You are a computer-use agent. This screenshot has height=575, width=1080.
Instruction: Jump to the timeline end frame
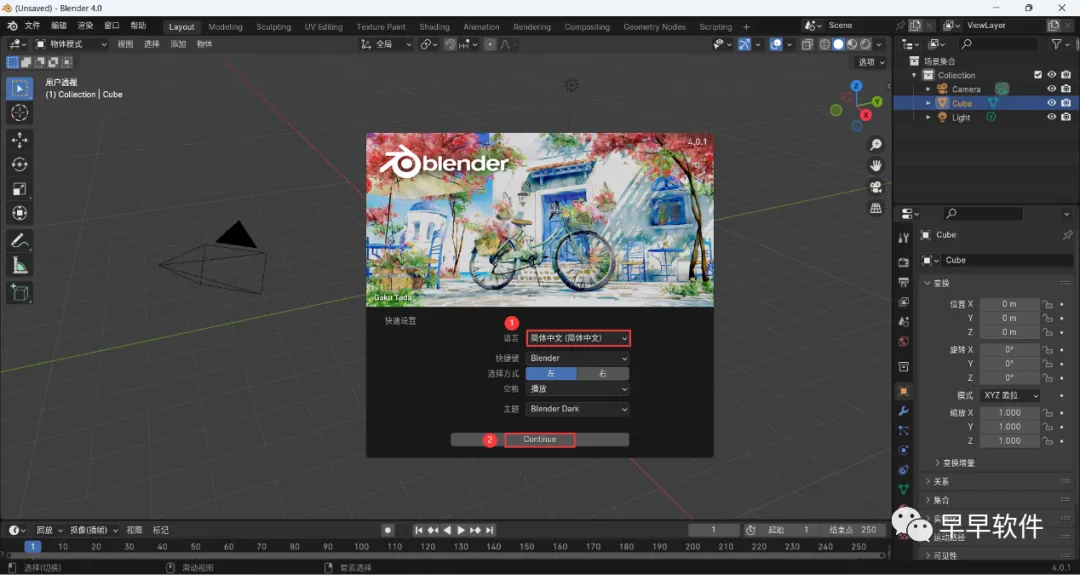click(490, 530)
